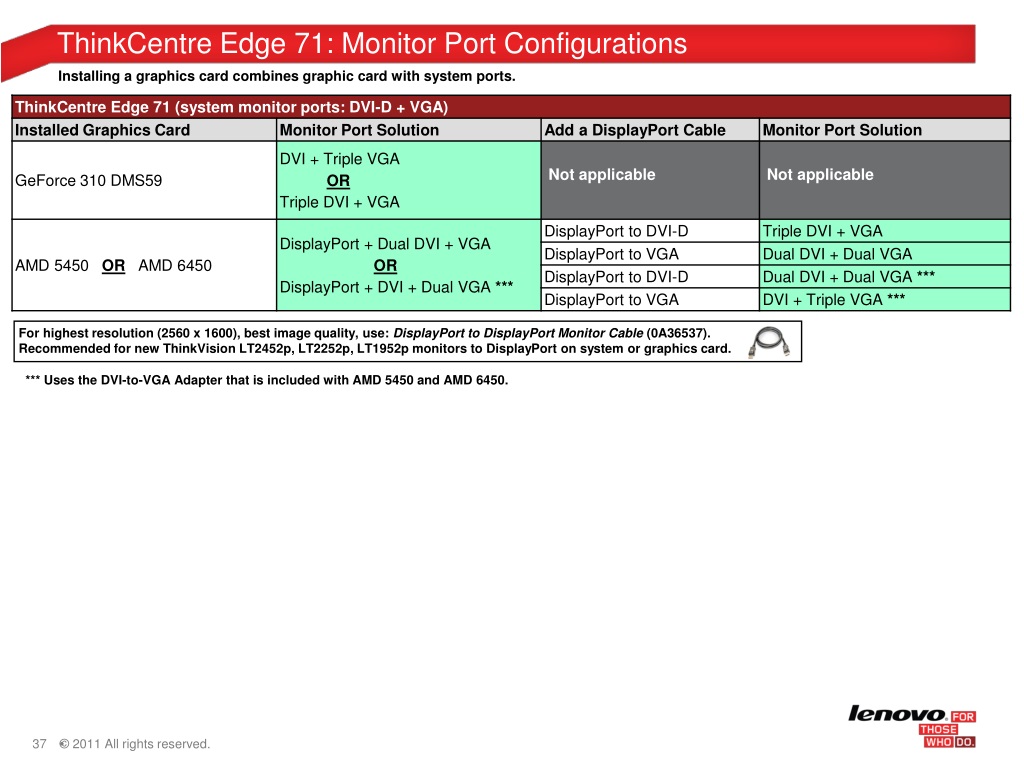Click 'Not applicable' under last Monitor Port Solution
This screenshot has height=768, width=1024.
(x=820, y=174)
